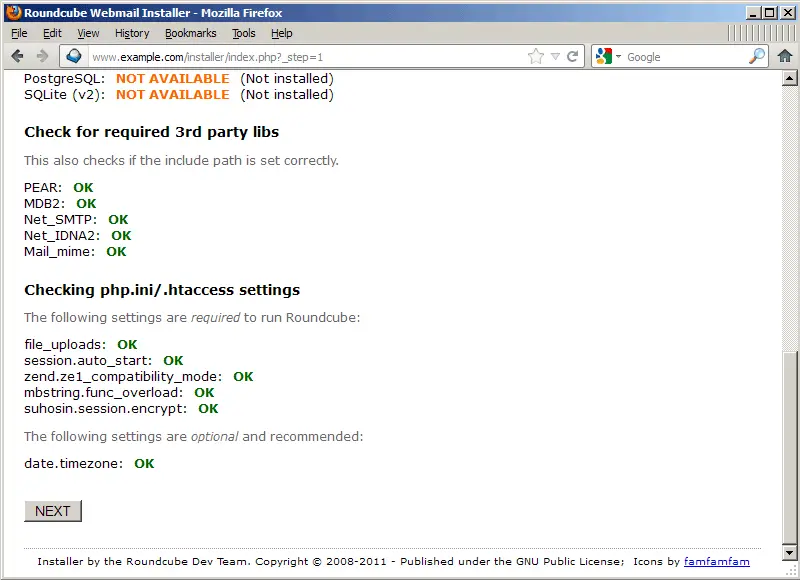800x580 pixels.
Task: Click the date.timezone label
Action: click(73, 463)
